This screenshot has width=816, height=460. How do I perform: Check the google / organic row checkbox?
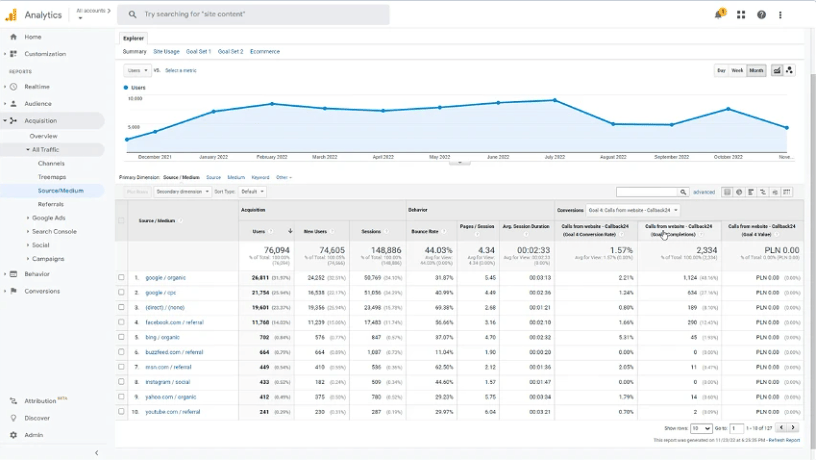[x=122, y=278]
